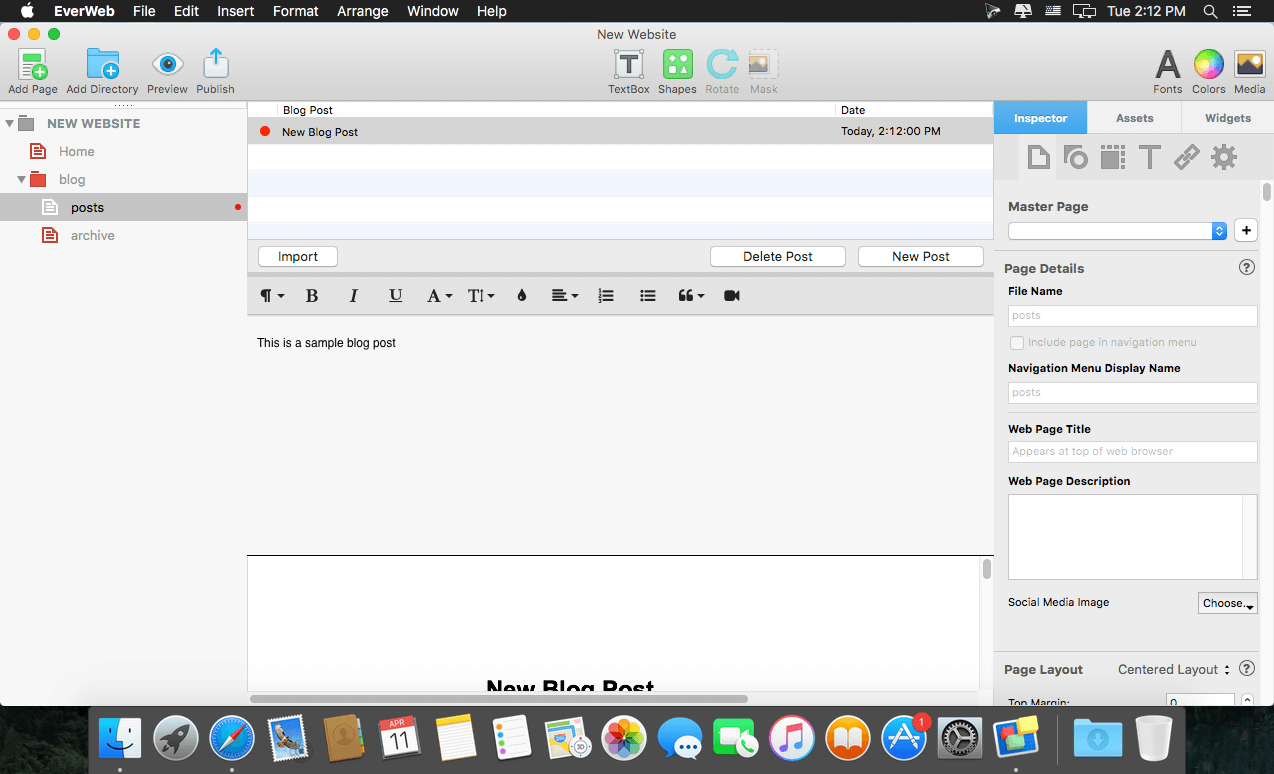Open the Fonts panel
Screen dimensions: 1274x774
point(1167,66)
